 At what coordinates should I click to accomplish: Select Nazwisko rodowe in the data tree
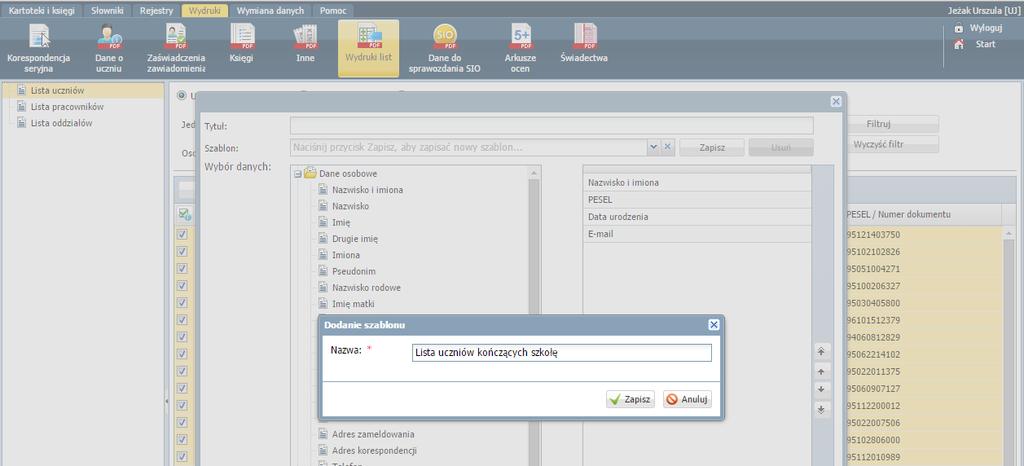(x=366, y=287)
